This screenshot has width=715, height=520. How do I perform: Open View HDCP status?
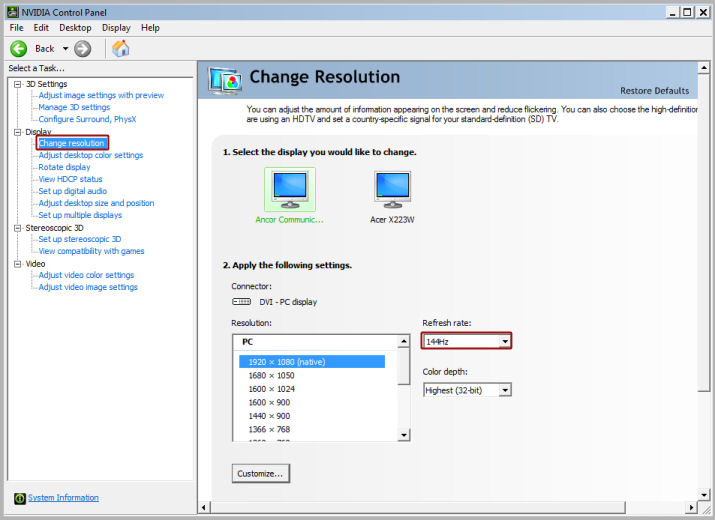[x=70, y=179]
